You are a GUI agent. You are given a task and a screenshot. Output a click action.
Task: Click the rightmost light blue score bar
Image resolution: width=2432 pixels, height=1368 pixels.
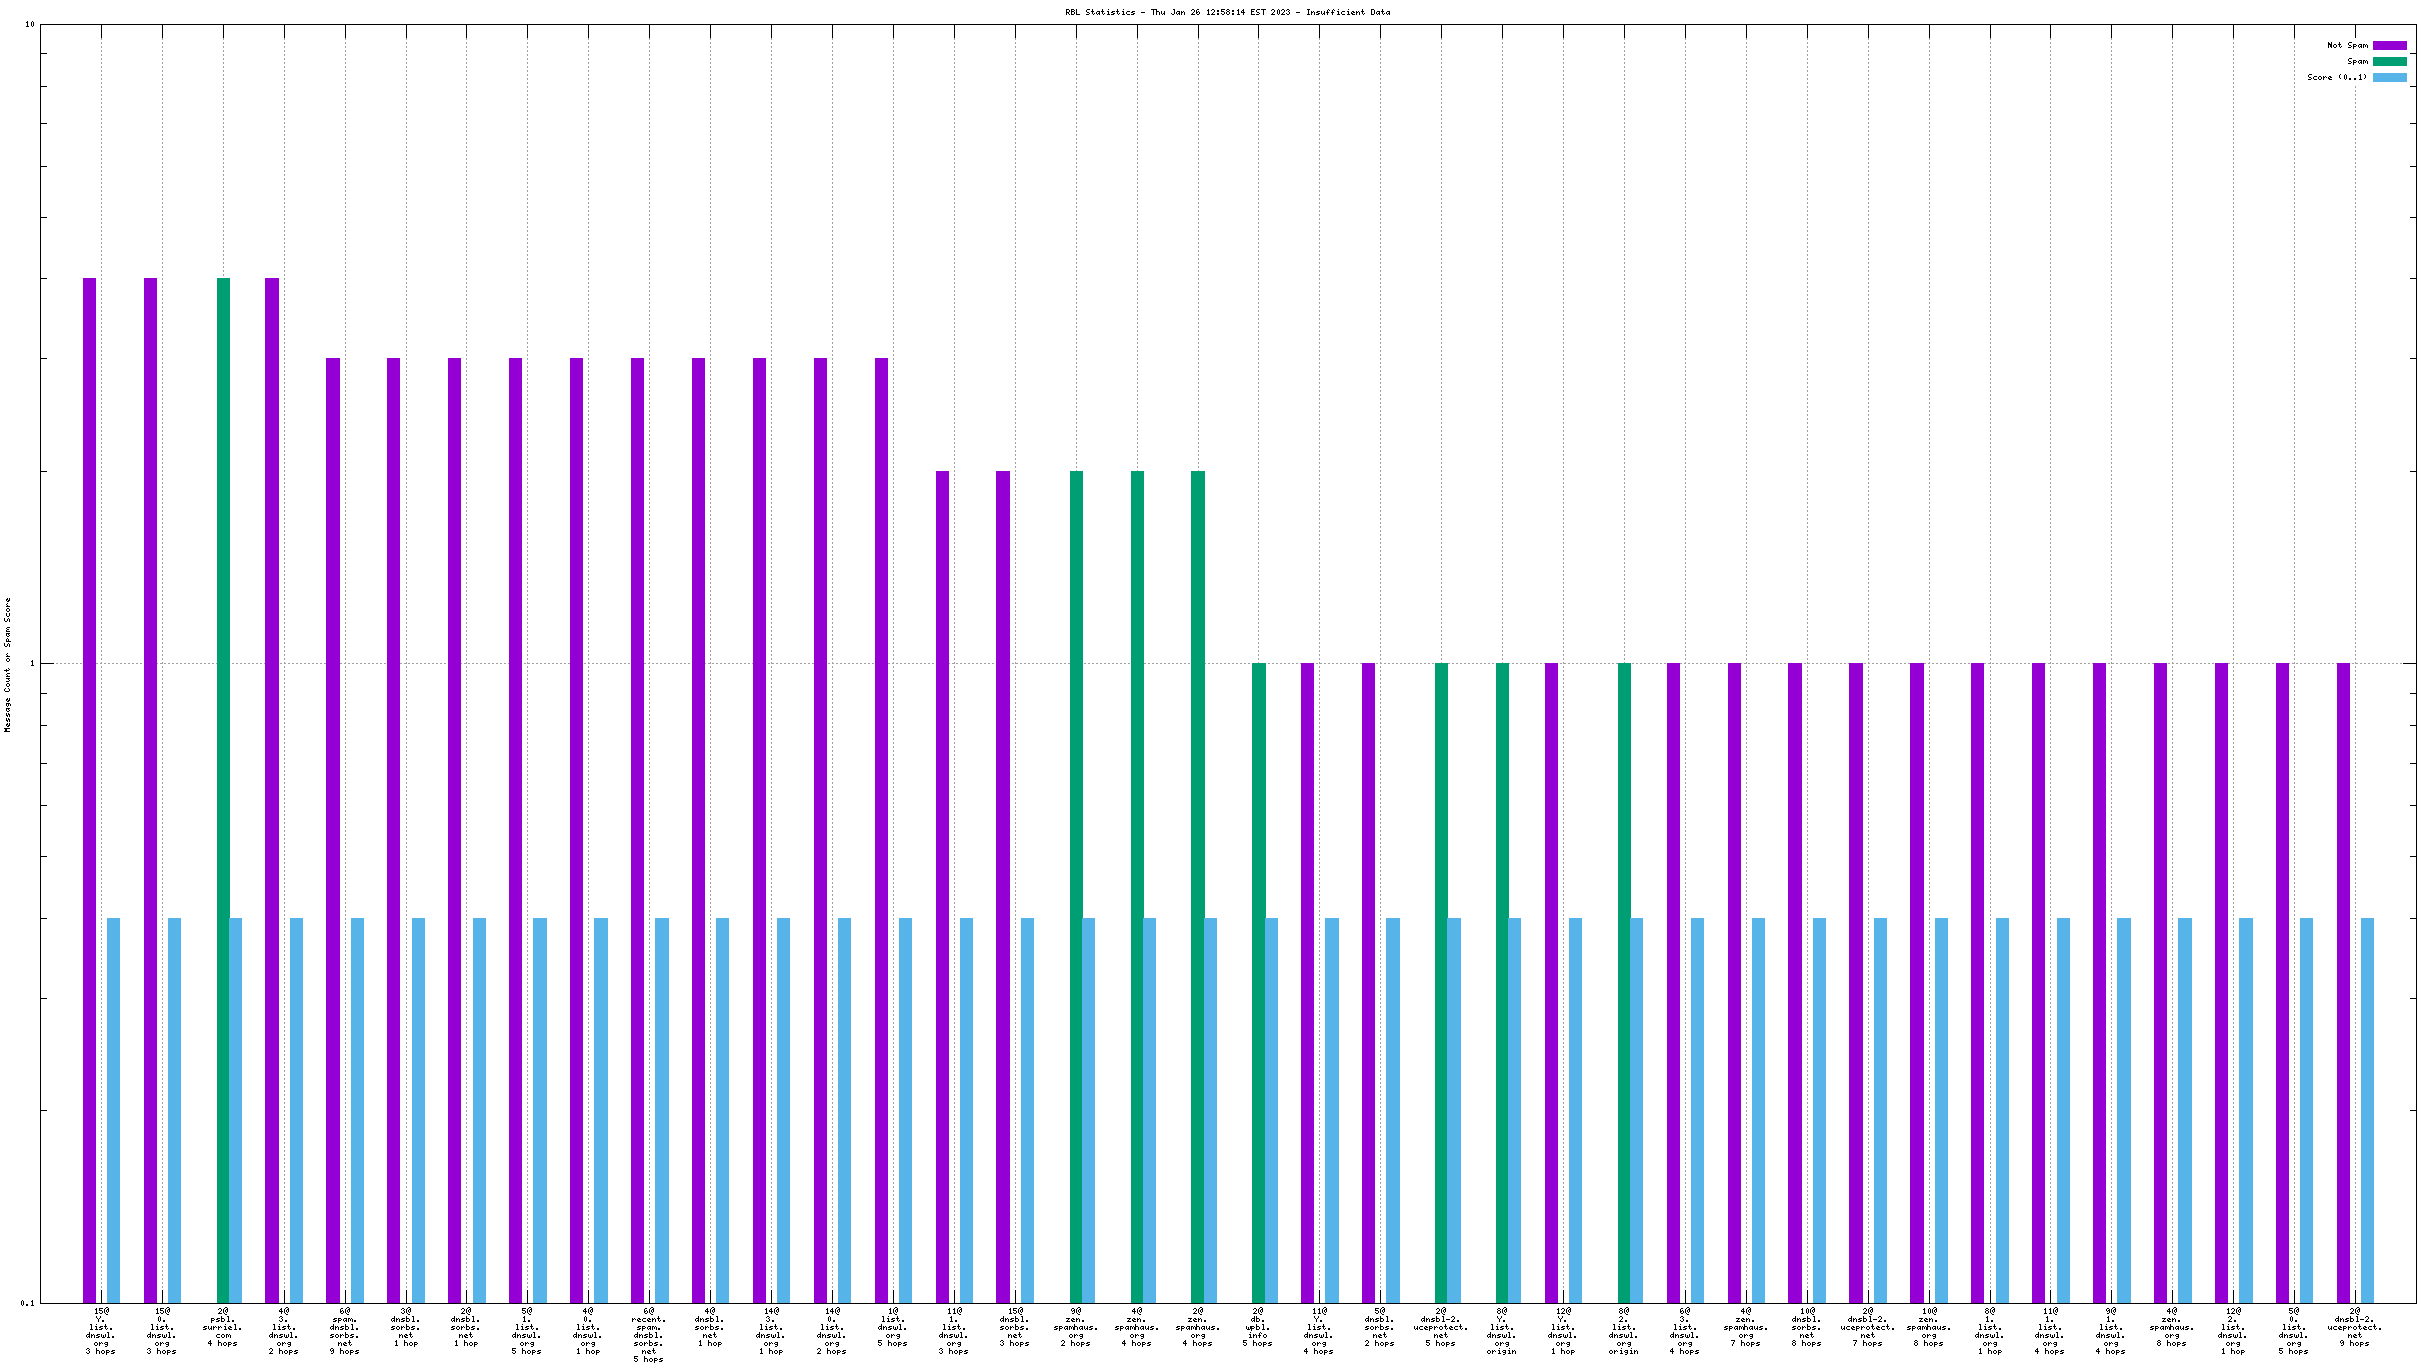[2367, 1110]
